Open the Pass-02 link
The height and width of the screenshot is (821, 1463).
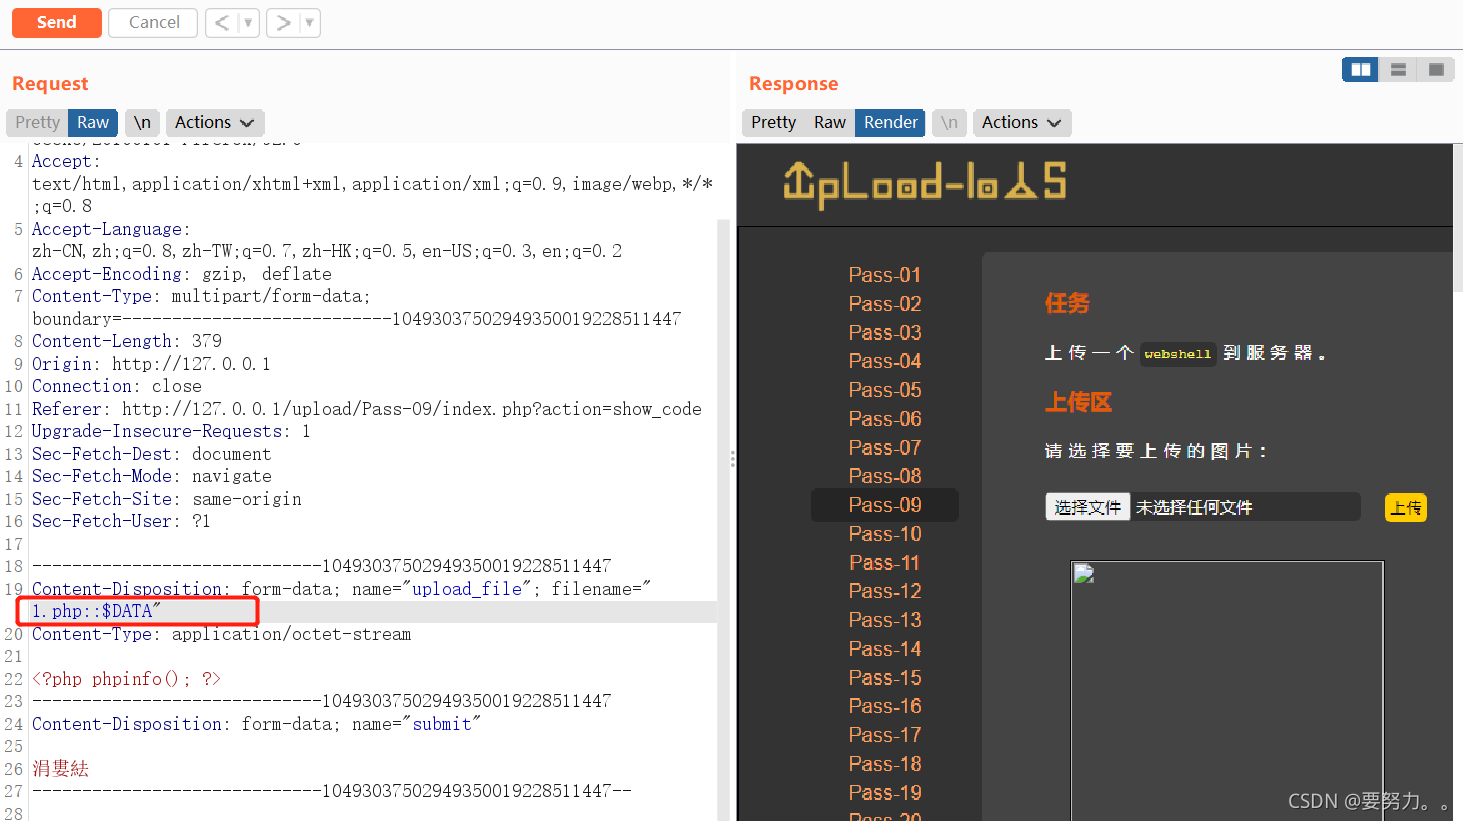pos(885,304)
